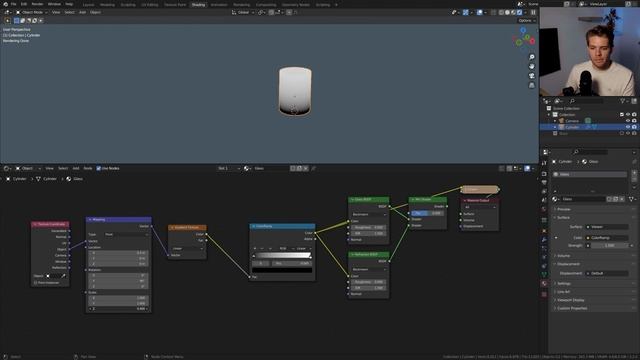
Task: Toggle Collection visibility eye in the outliner
Action: (x=628, y=115)
